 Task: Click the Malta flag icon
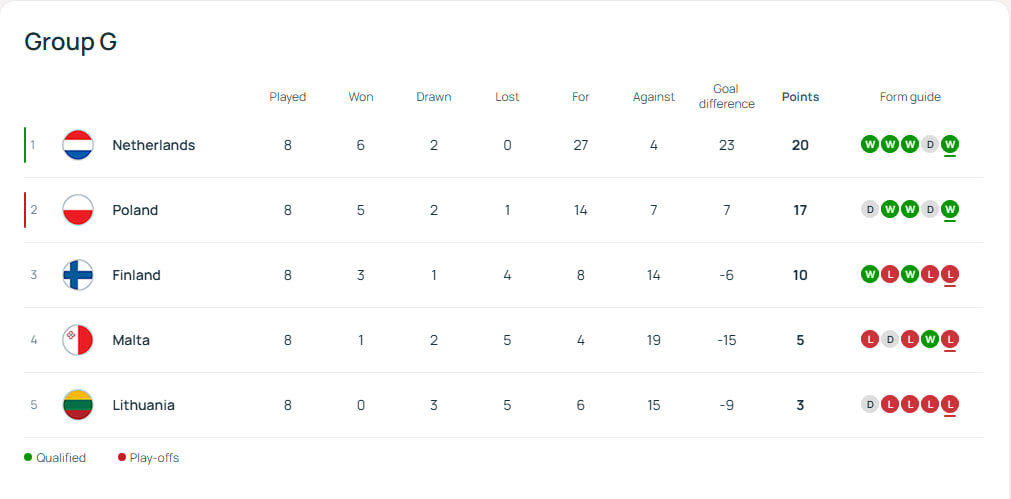78,340
